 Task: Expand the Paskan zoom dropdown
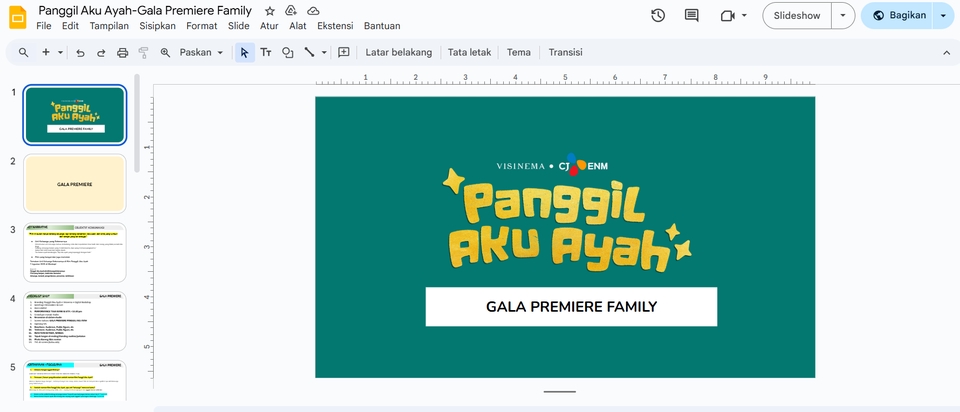click(201, 52)
